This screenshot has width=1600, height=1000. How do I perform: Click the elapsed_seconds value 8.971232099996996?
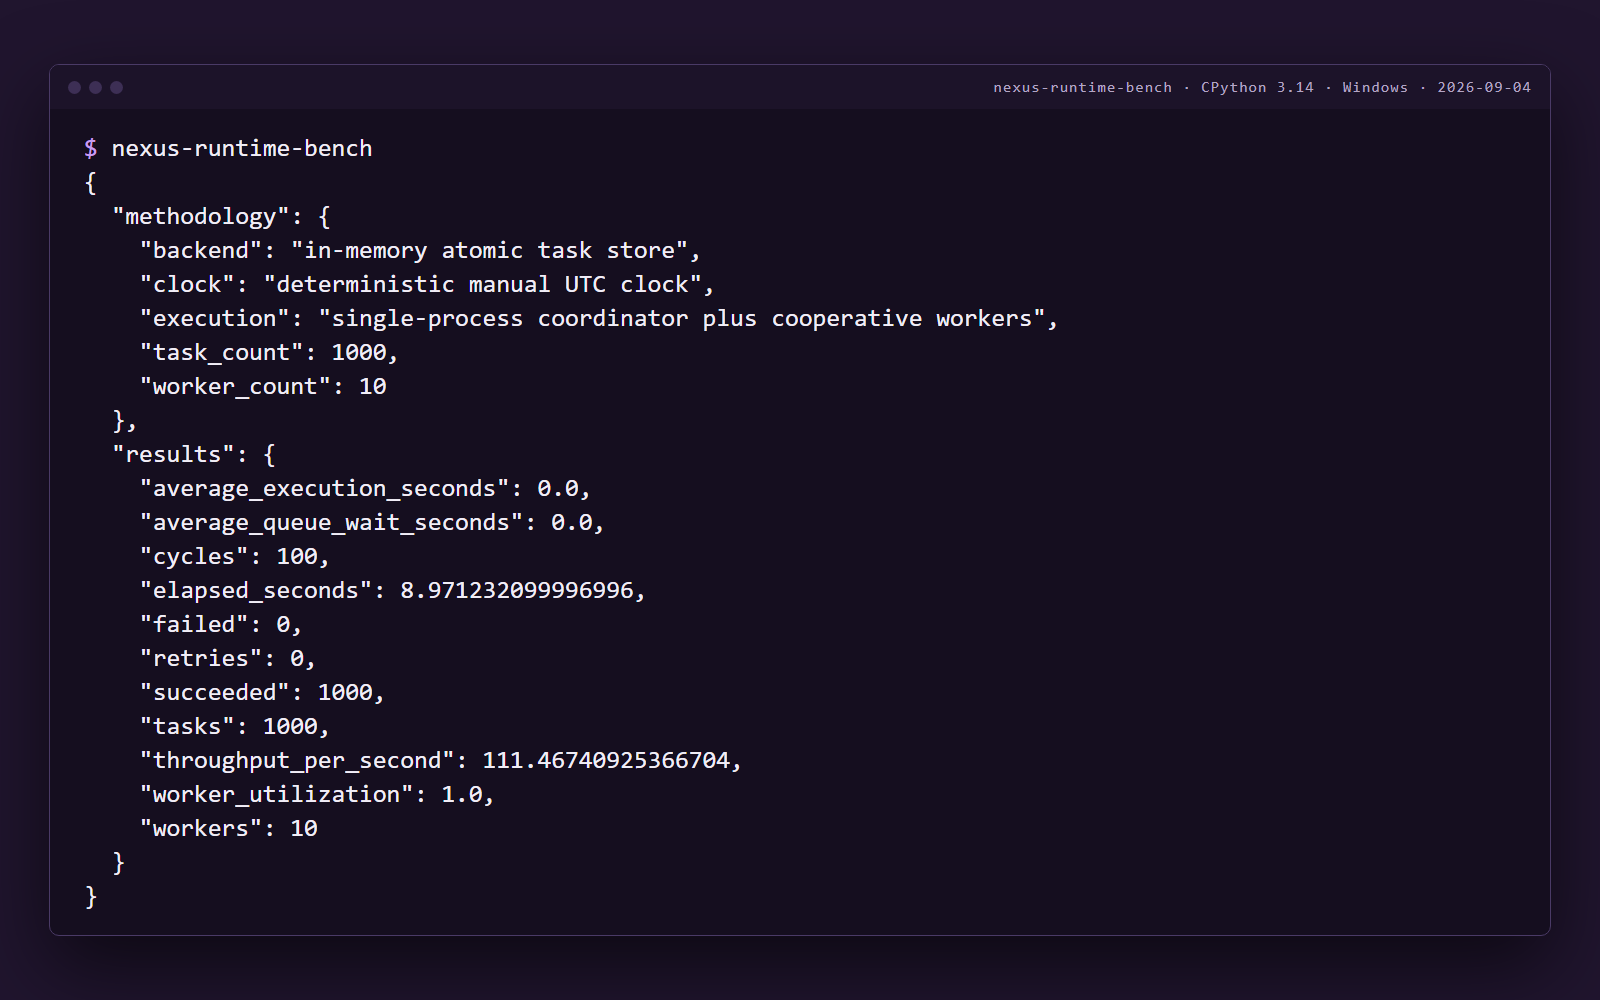coord(517,591)
